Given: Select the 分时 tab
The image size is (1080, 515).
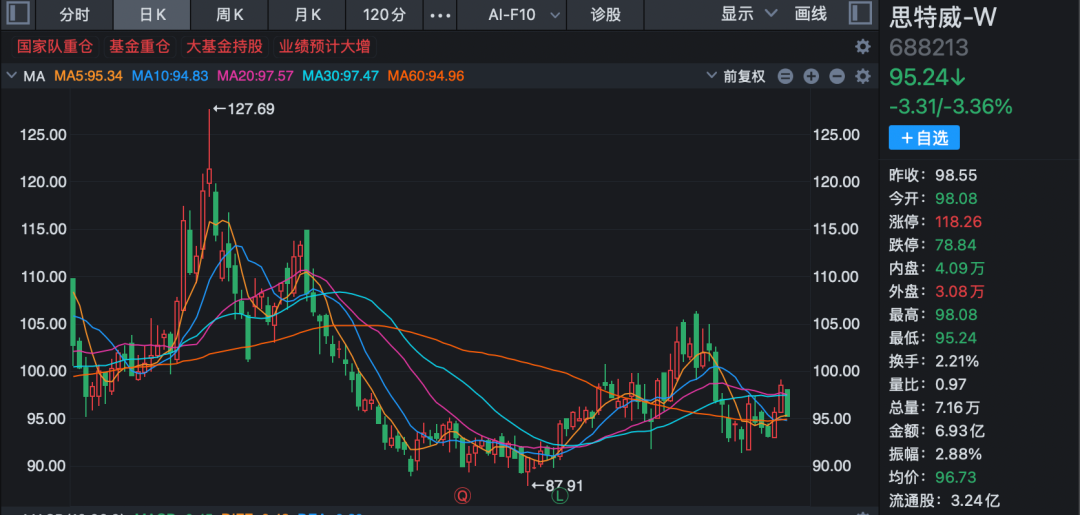Looking at the screenshot, I should 74,15.
